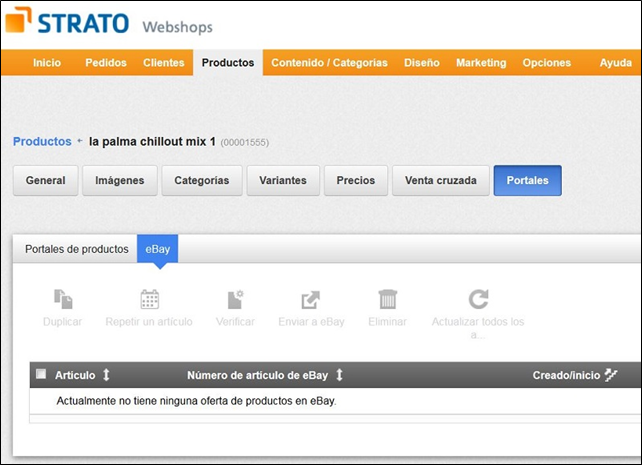Click the Duplicar documents icon

click(x=63, y=299)
